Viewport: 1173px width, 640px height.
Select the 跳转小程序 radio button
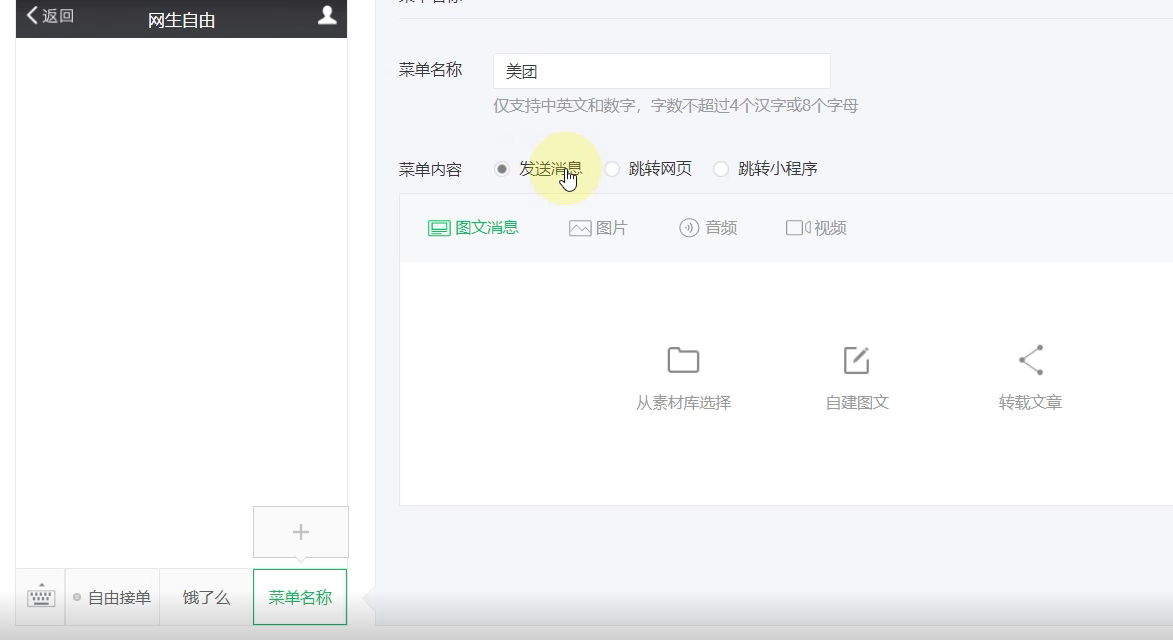(720, 169)
